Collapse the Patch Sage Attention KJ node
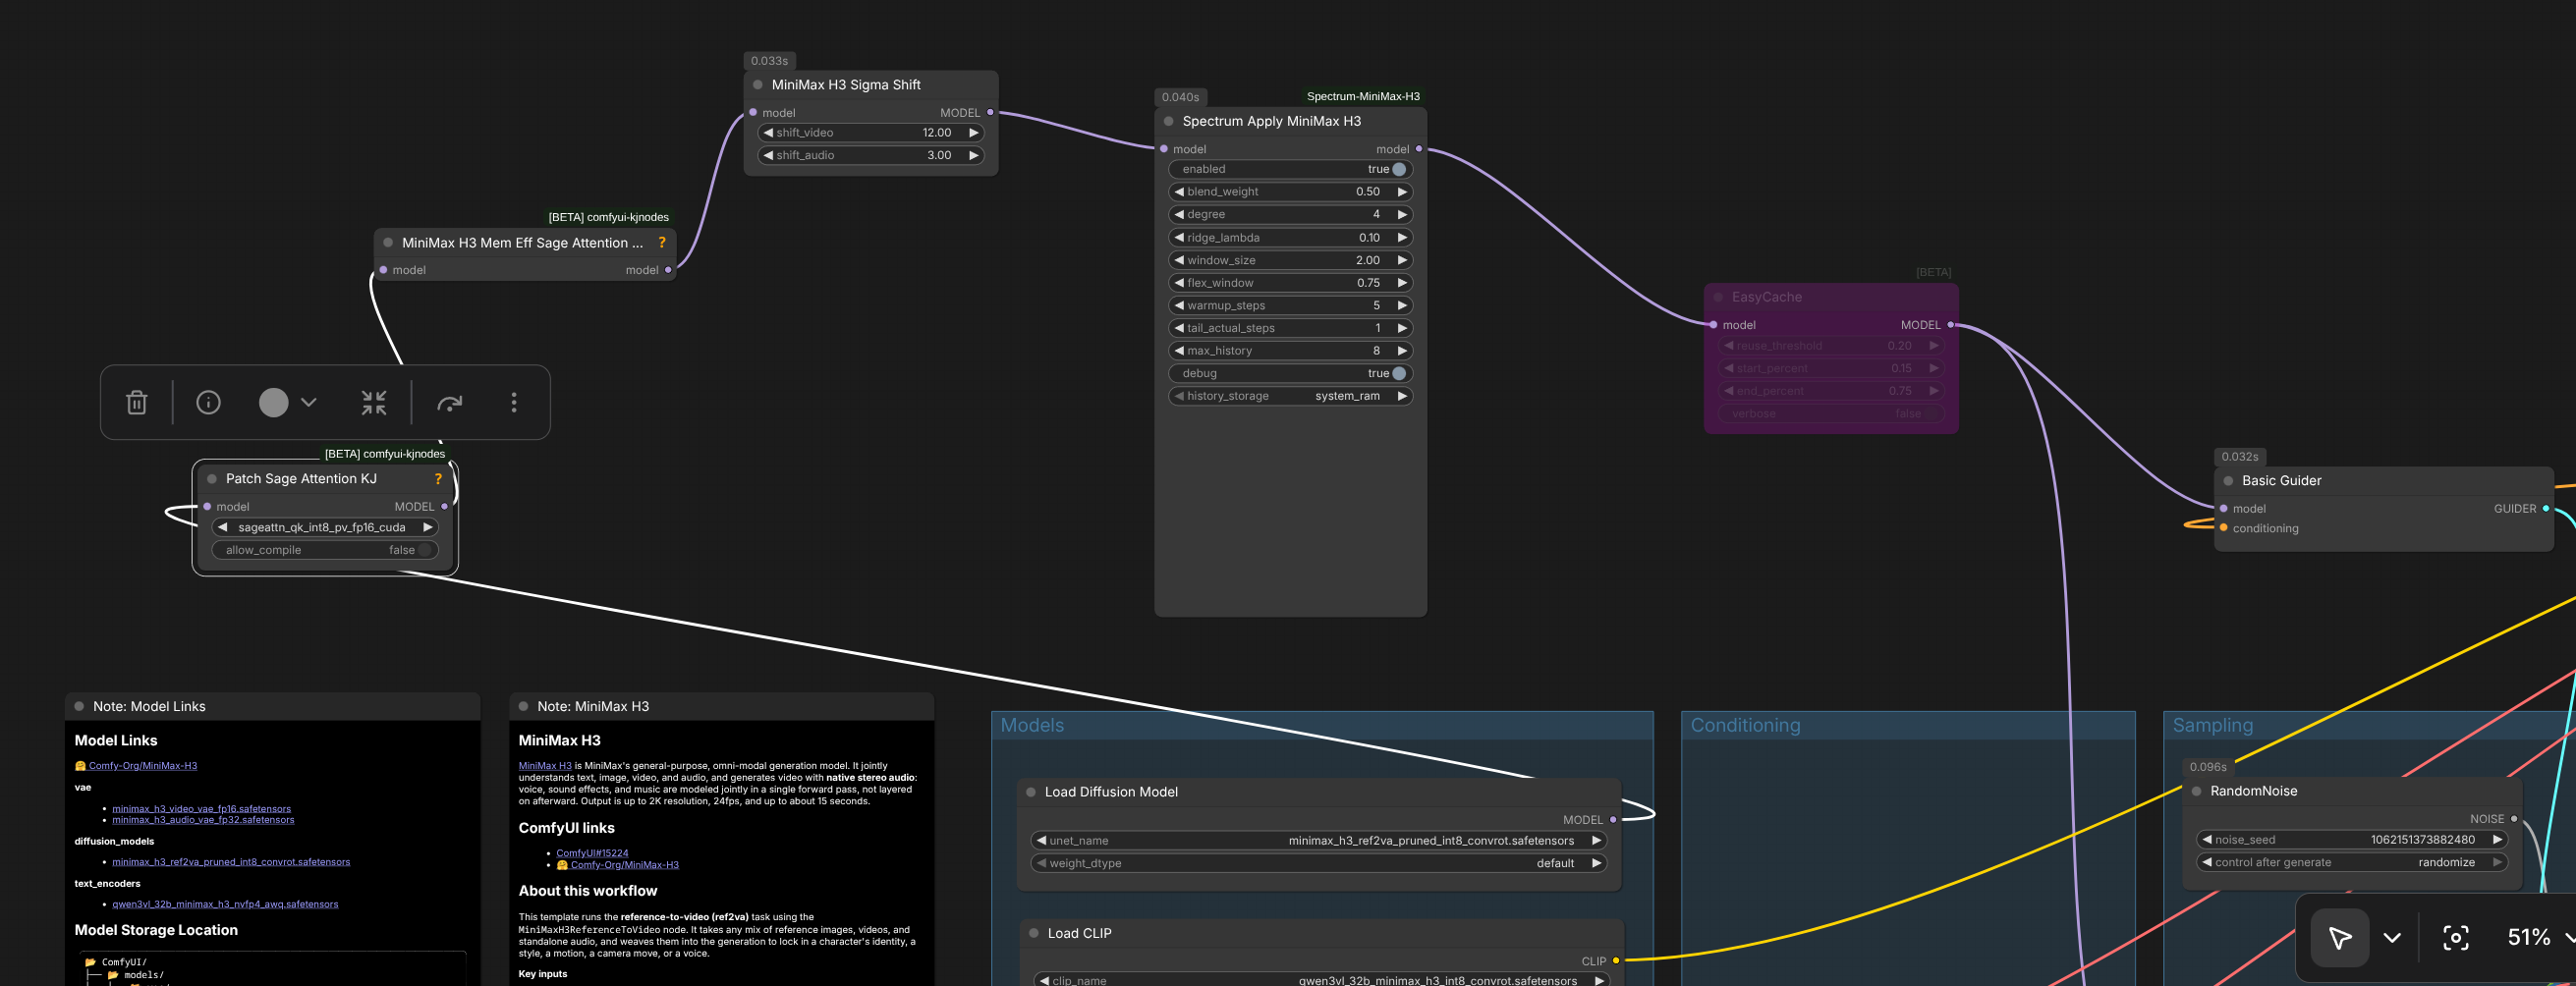2576x986 pixels. [x=212, y=479]
